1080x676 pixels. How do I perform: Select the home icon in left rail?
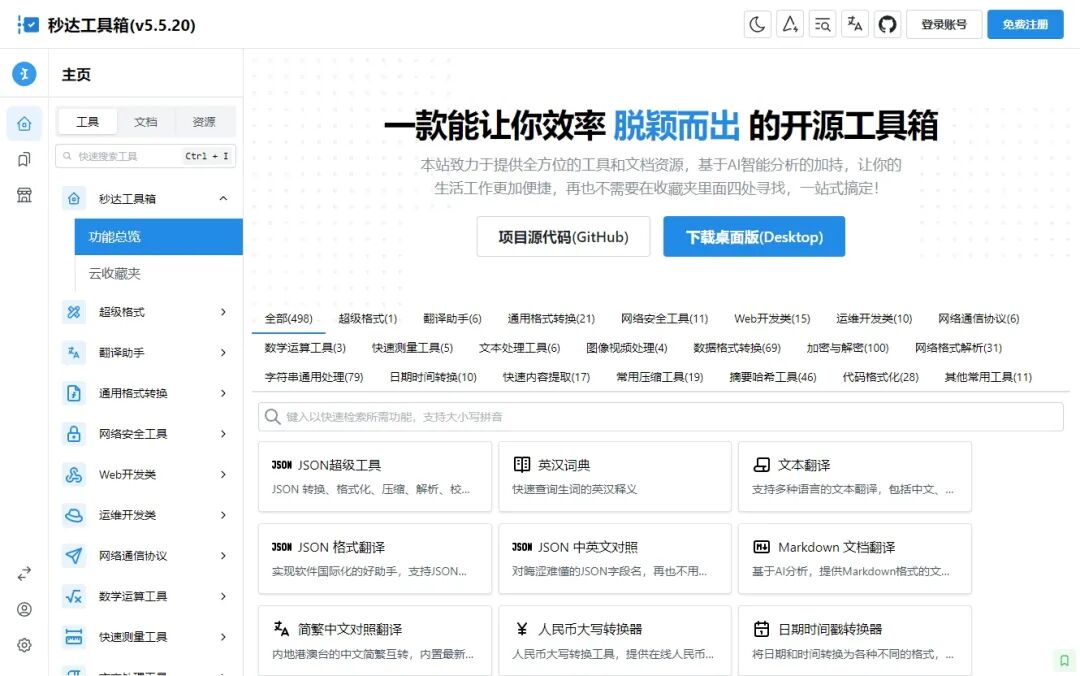pyautogui.click(x=24, y=123)
